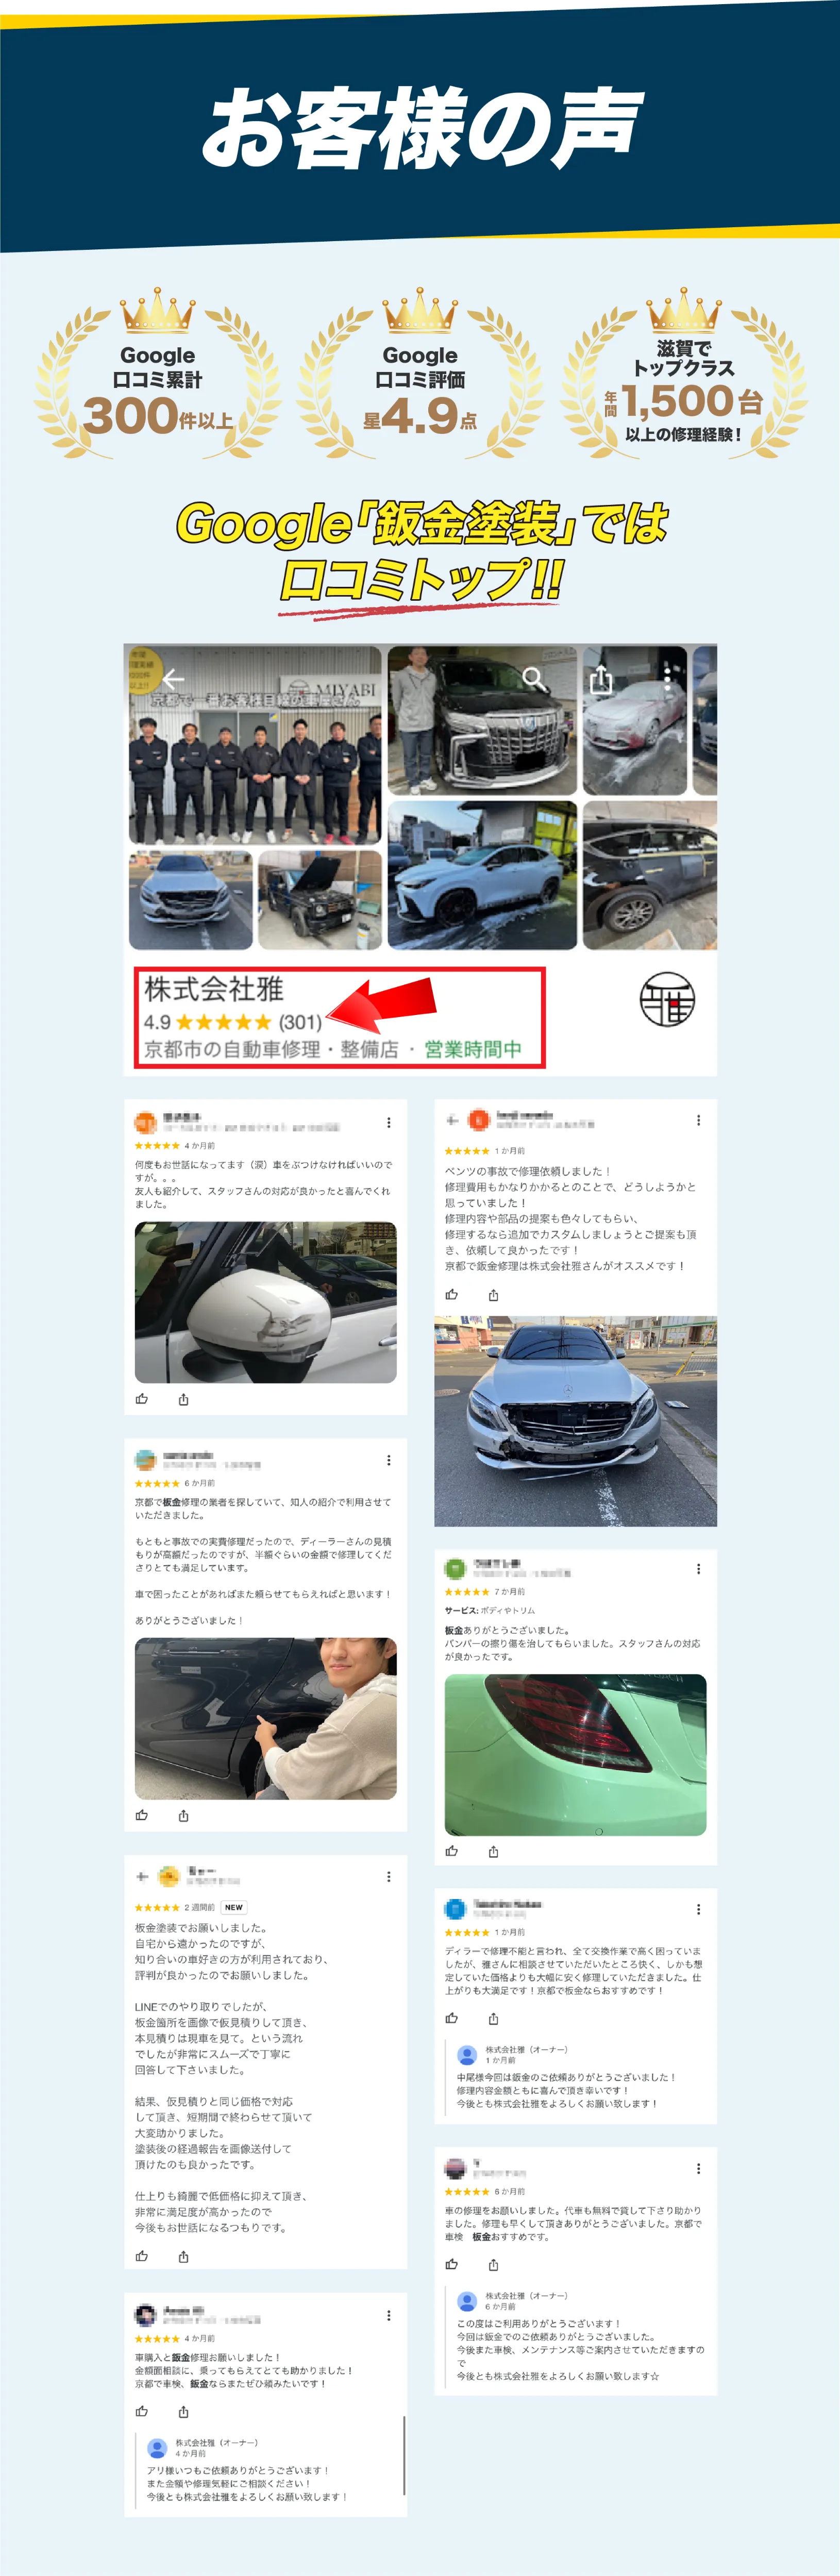840x2576 pixels.
Task: Open options menu on the 2週間前 NEW review
Action: pos(389,1876)
